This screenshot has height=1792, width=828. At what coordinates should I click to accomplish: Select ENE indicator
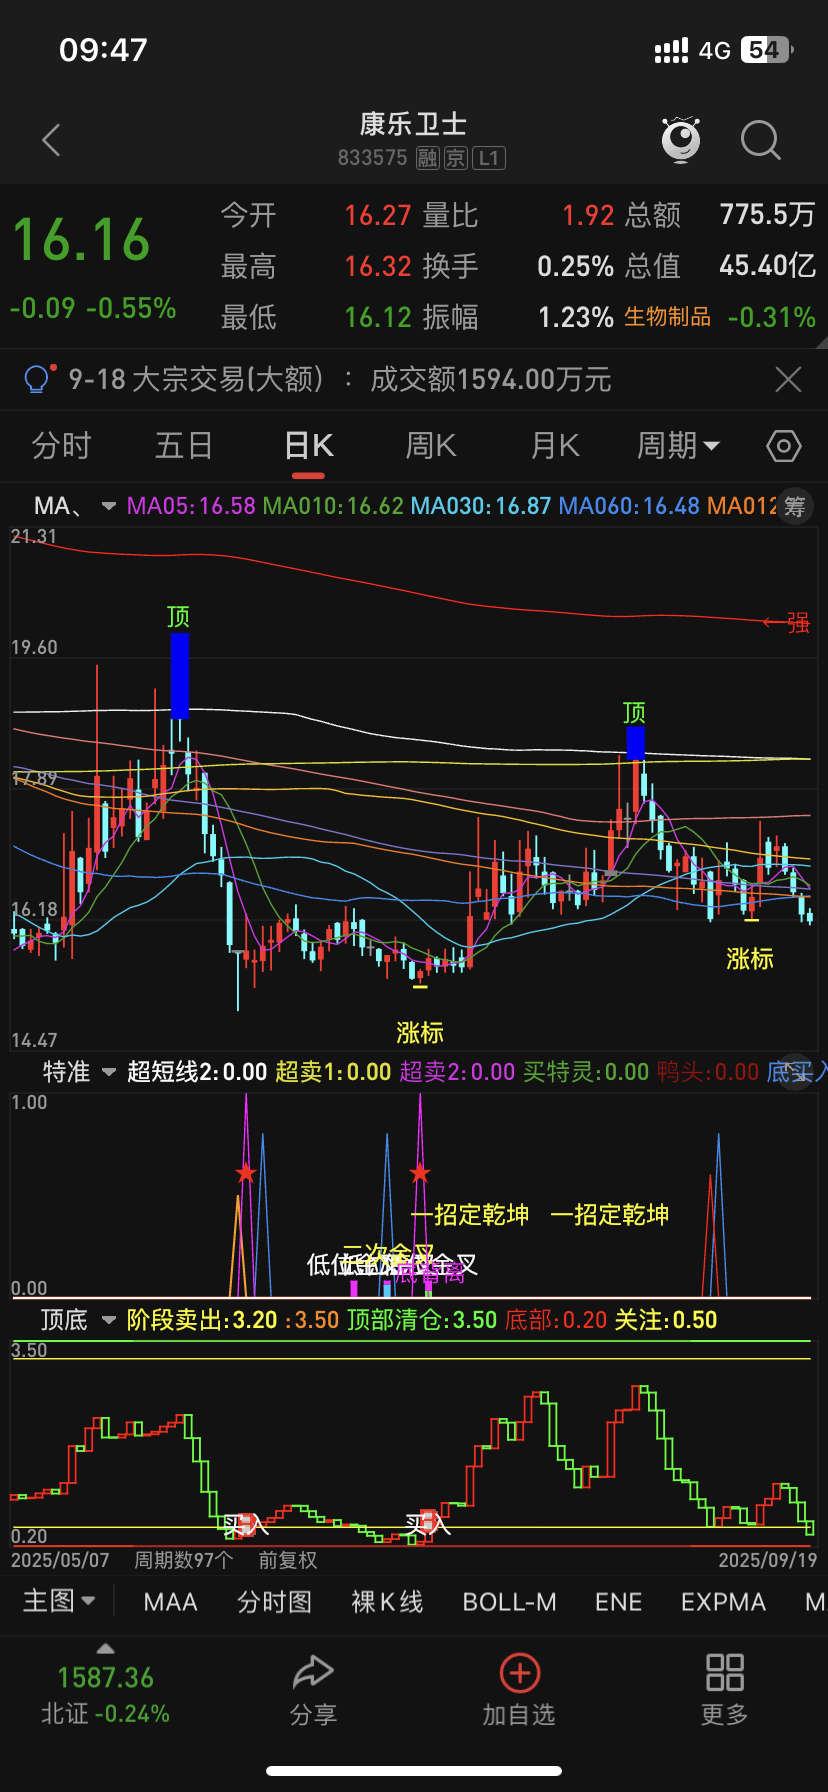coord(618,1602)
